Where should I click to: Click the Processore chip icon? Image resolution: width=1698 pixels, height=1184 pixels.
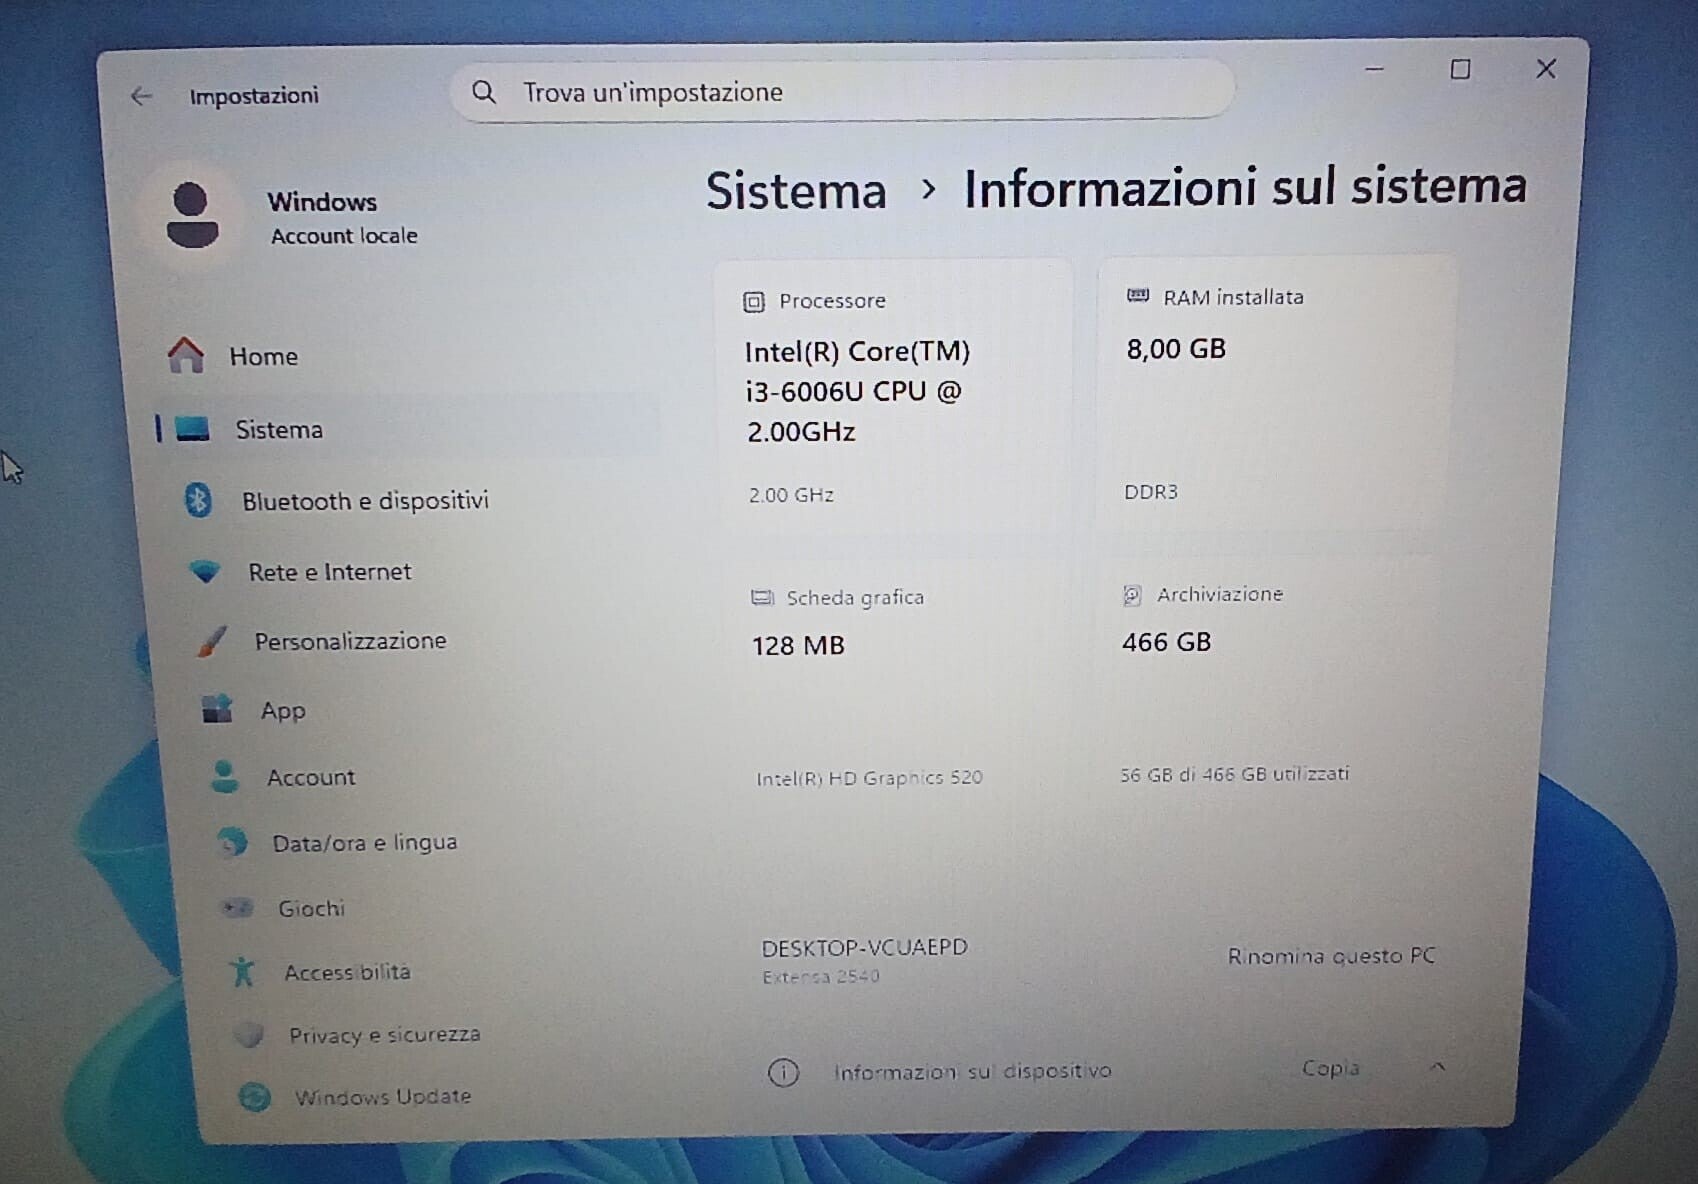(x=754, y=302)
